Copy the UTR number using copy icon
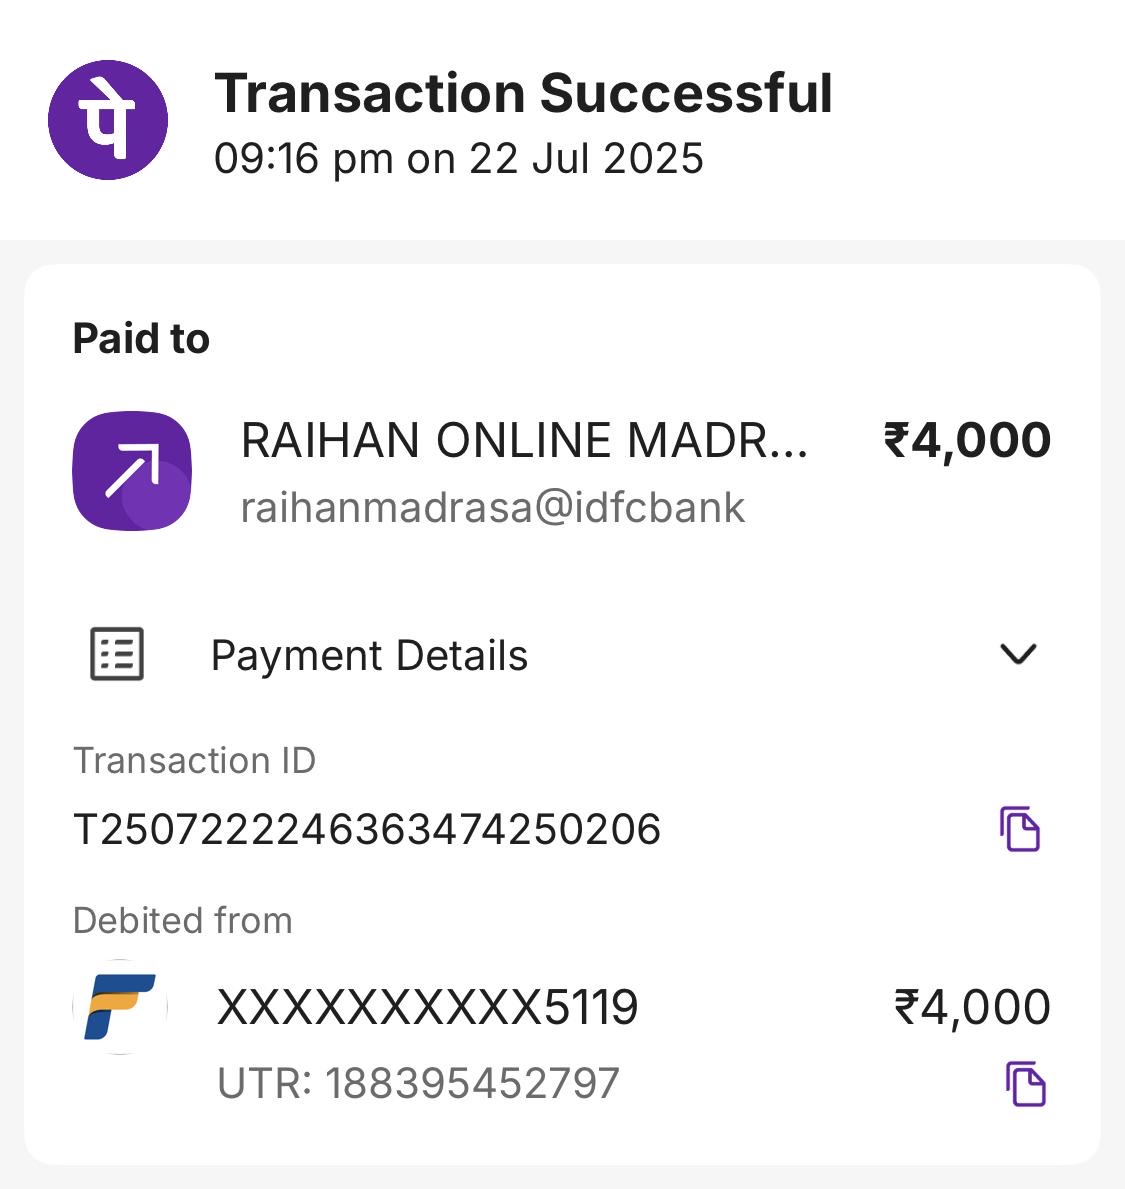 1025,1084
